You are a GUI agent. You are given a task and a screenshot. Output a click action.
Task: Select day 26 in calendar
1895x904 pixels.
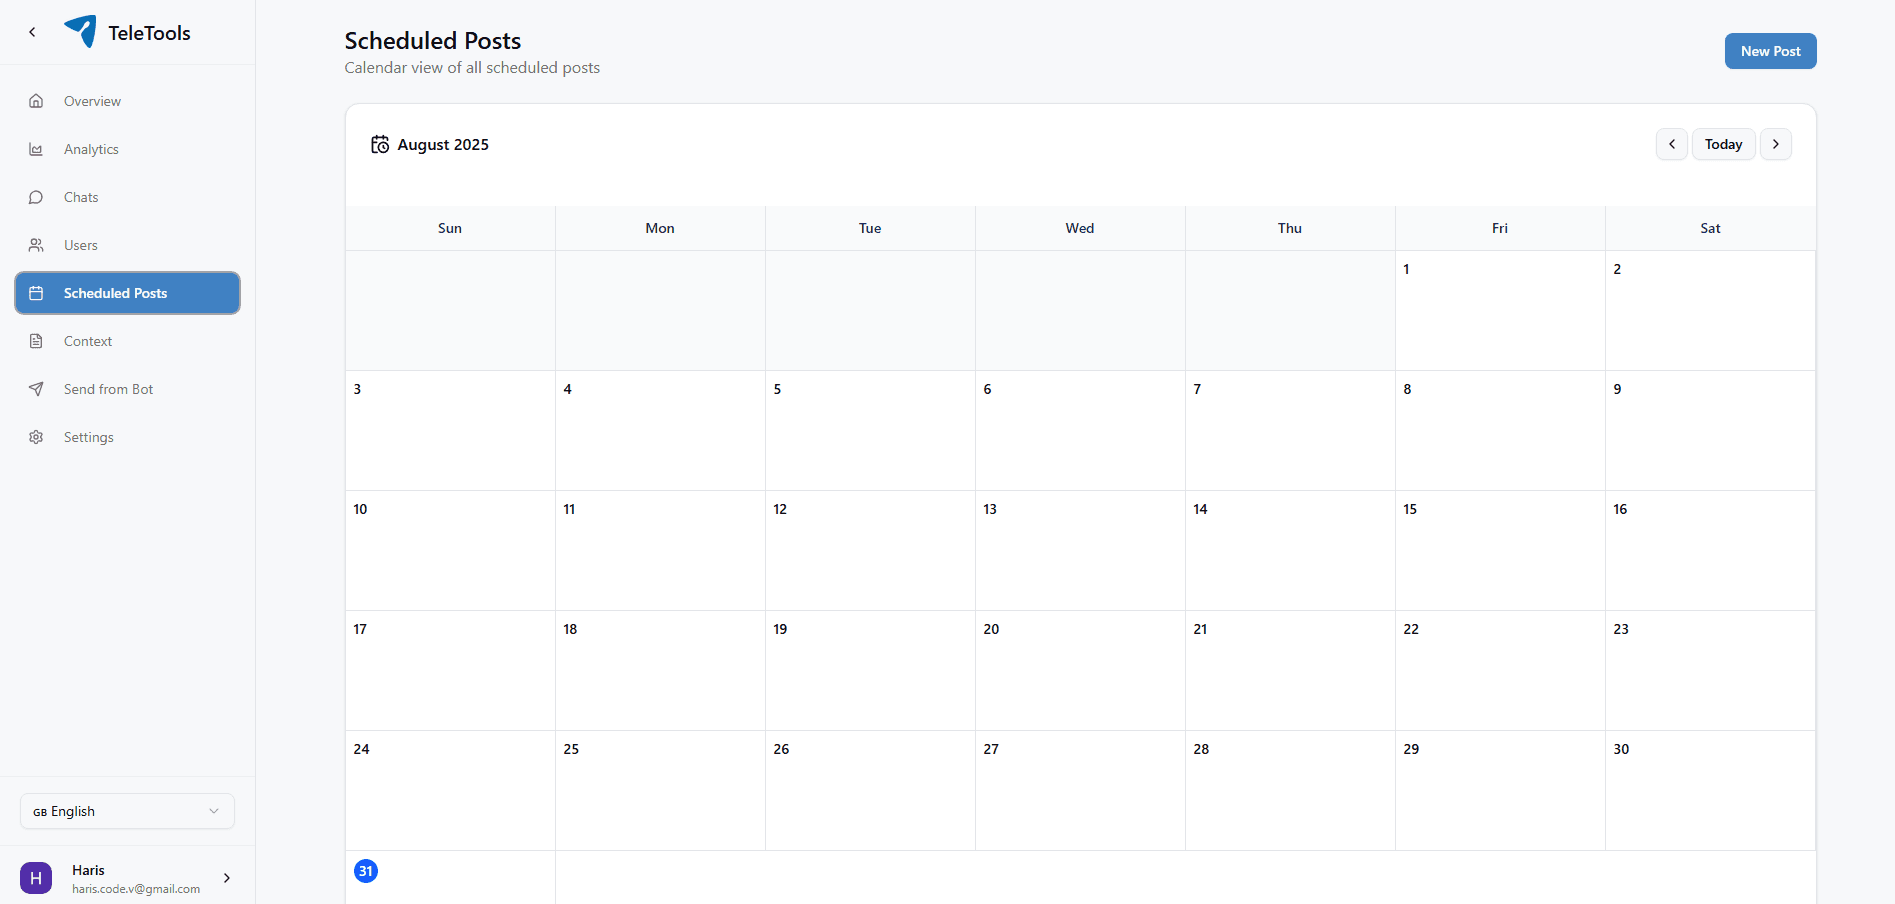pyautogui.click(x=870, y=790)
